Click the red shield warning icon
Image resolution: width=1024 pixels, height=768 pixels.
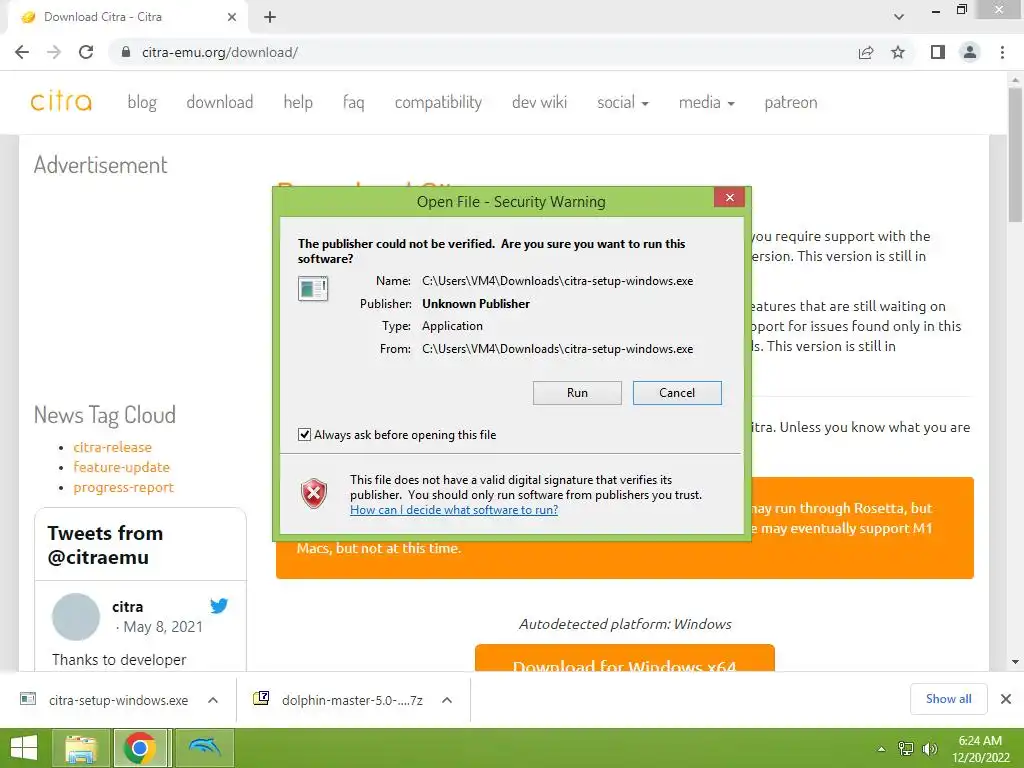(x=313, y=493)
